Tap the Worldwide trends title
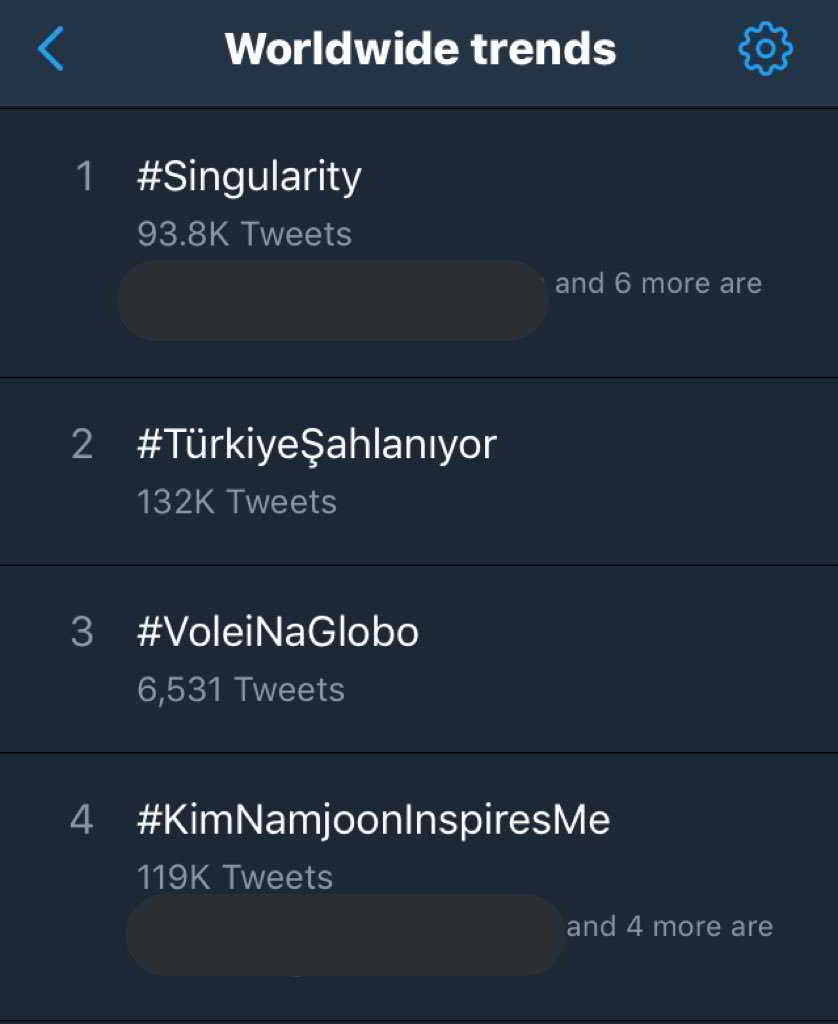838x1024 pixels. (420, 48)
